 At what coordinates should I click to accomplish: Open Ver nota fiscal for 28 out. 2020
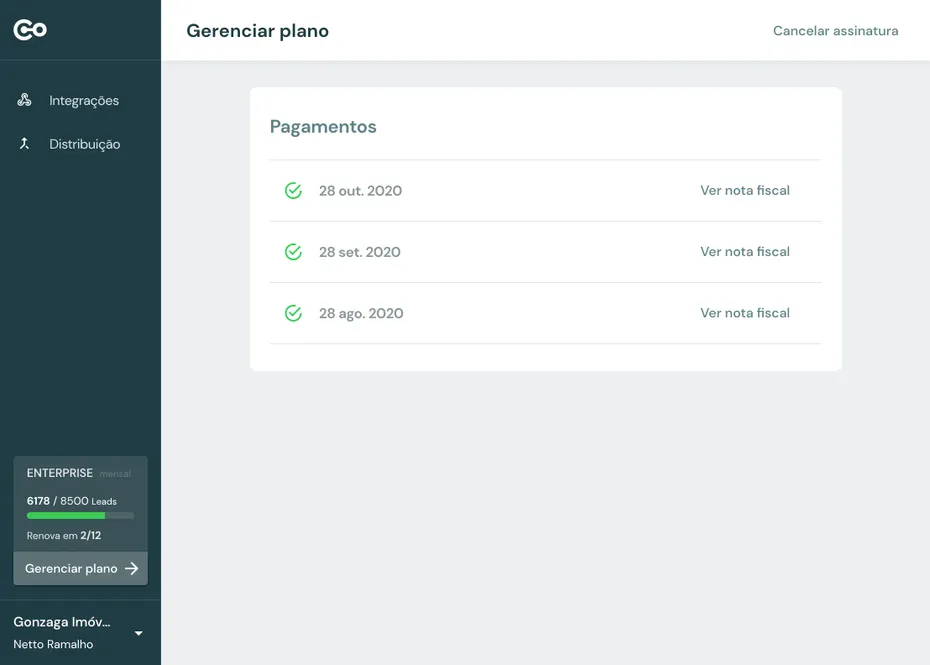coord(745,190)
